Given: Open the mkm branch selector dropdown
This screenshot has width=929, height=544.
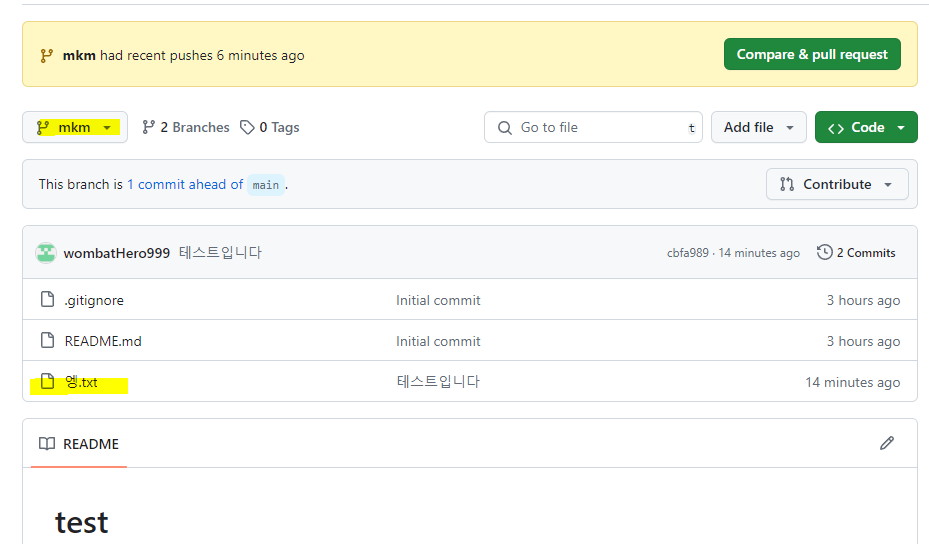Looking at the screenshot, I should 75,127.
